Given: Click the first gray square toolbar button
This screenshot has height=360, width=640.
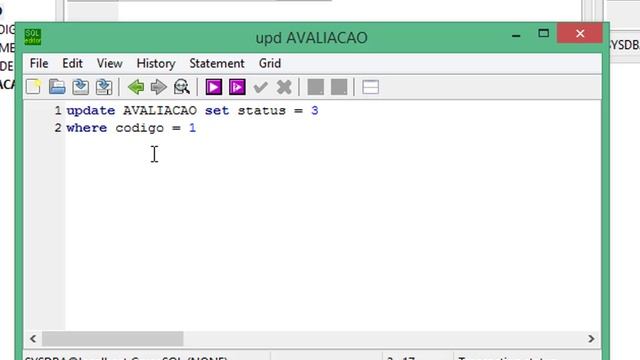Looking at the screenshot, I should (x=316, y=87).
